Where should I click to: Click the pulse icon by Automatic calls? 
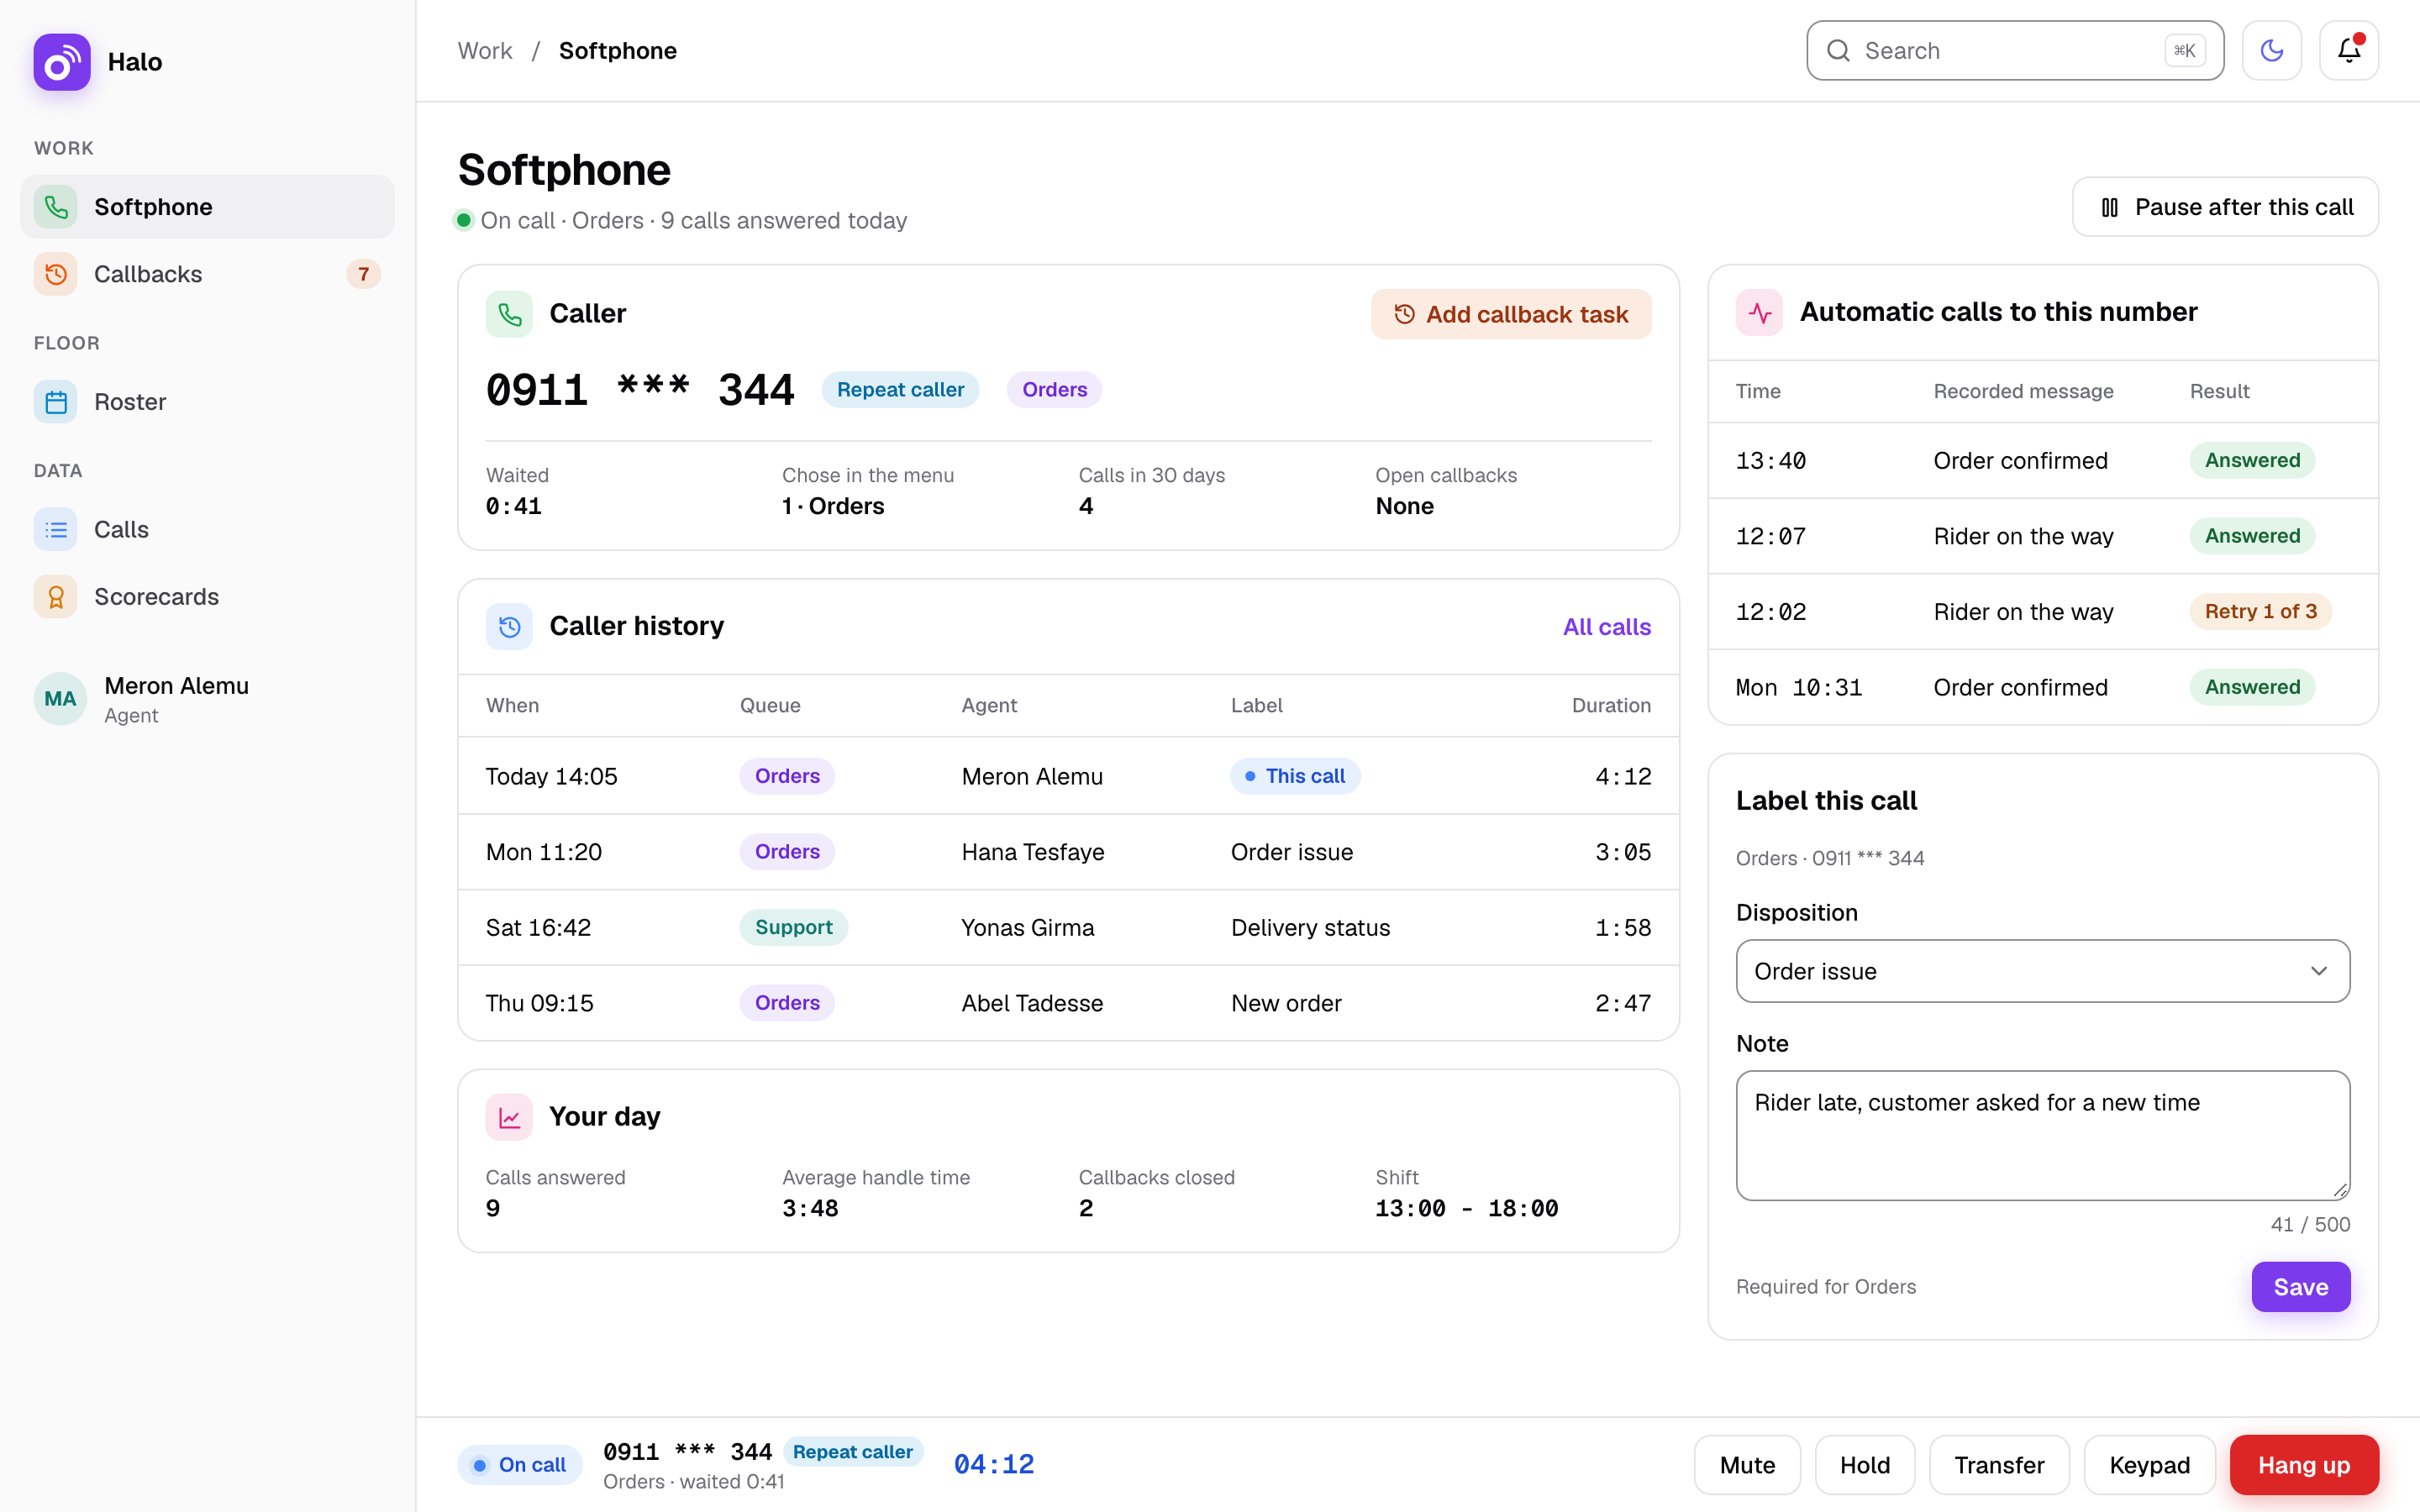(x=1759, y=313)
